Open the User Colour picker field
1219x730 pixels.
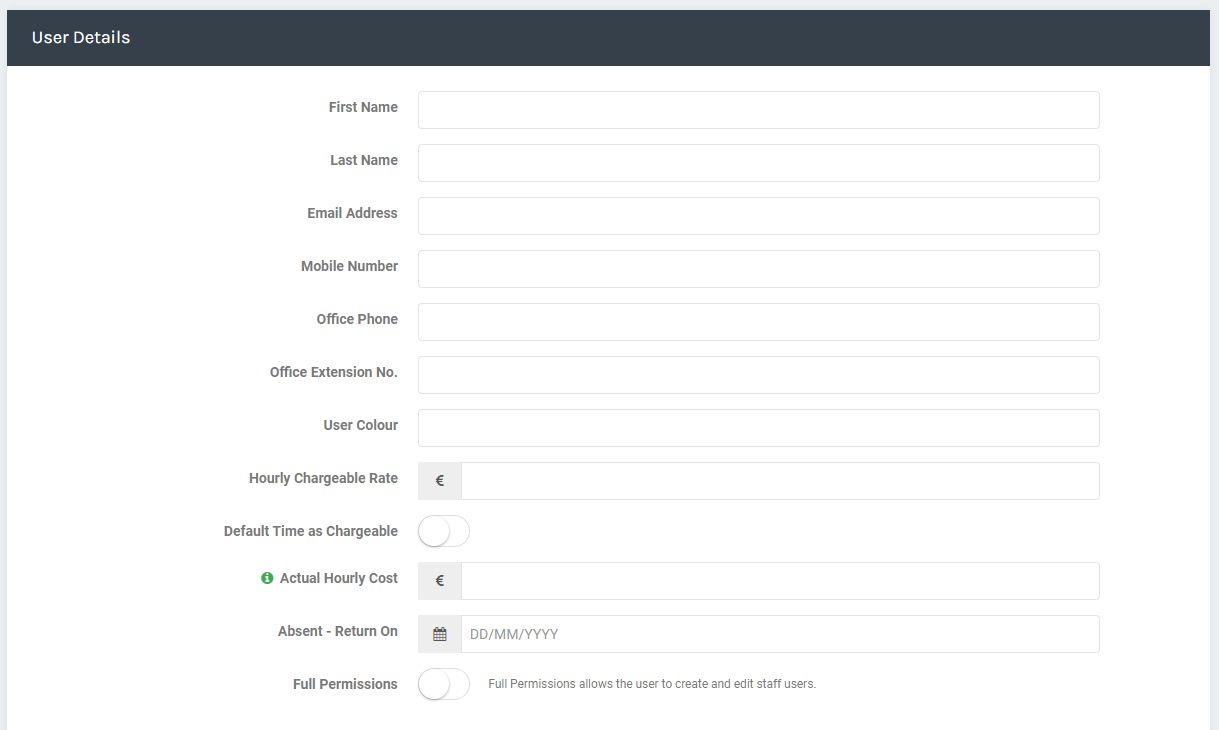pos(759,428)
